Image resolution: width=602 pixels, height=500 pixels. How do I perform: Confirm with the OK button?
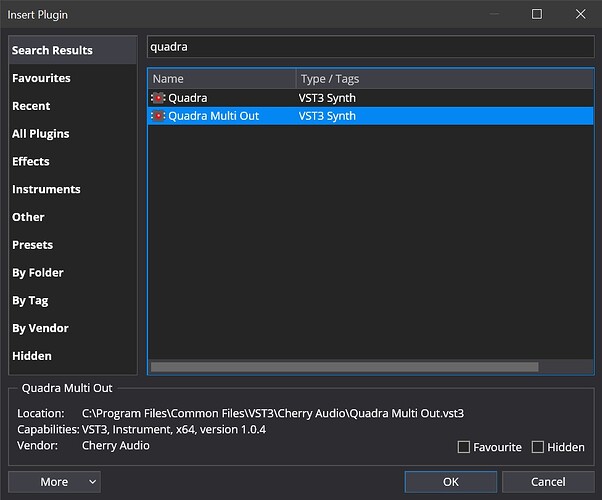point(451,482)
